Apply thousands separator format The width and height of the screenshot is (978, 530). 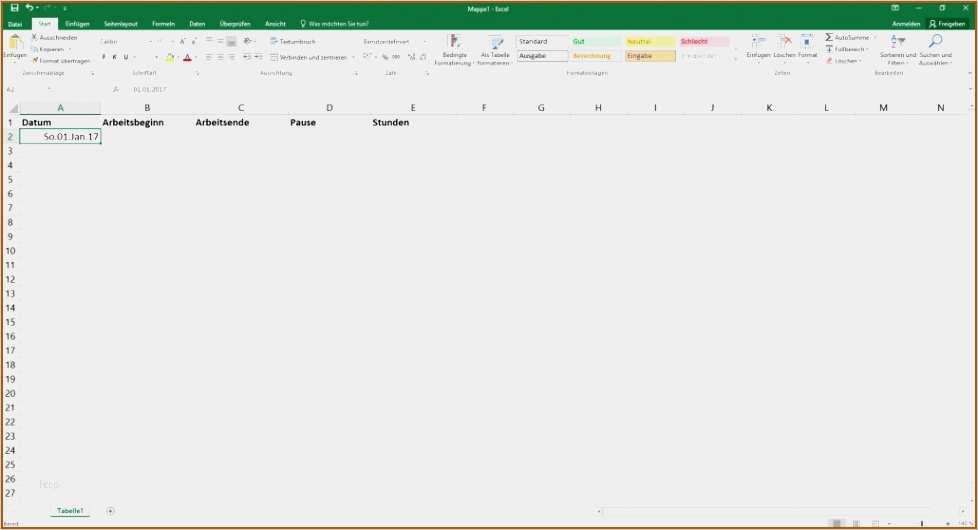pos(396,57)
